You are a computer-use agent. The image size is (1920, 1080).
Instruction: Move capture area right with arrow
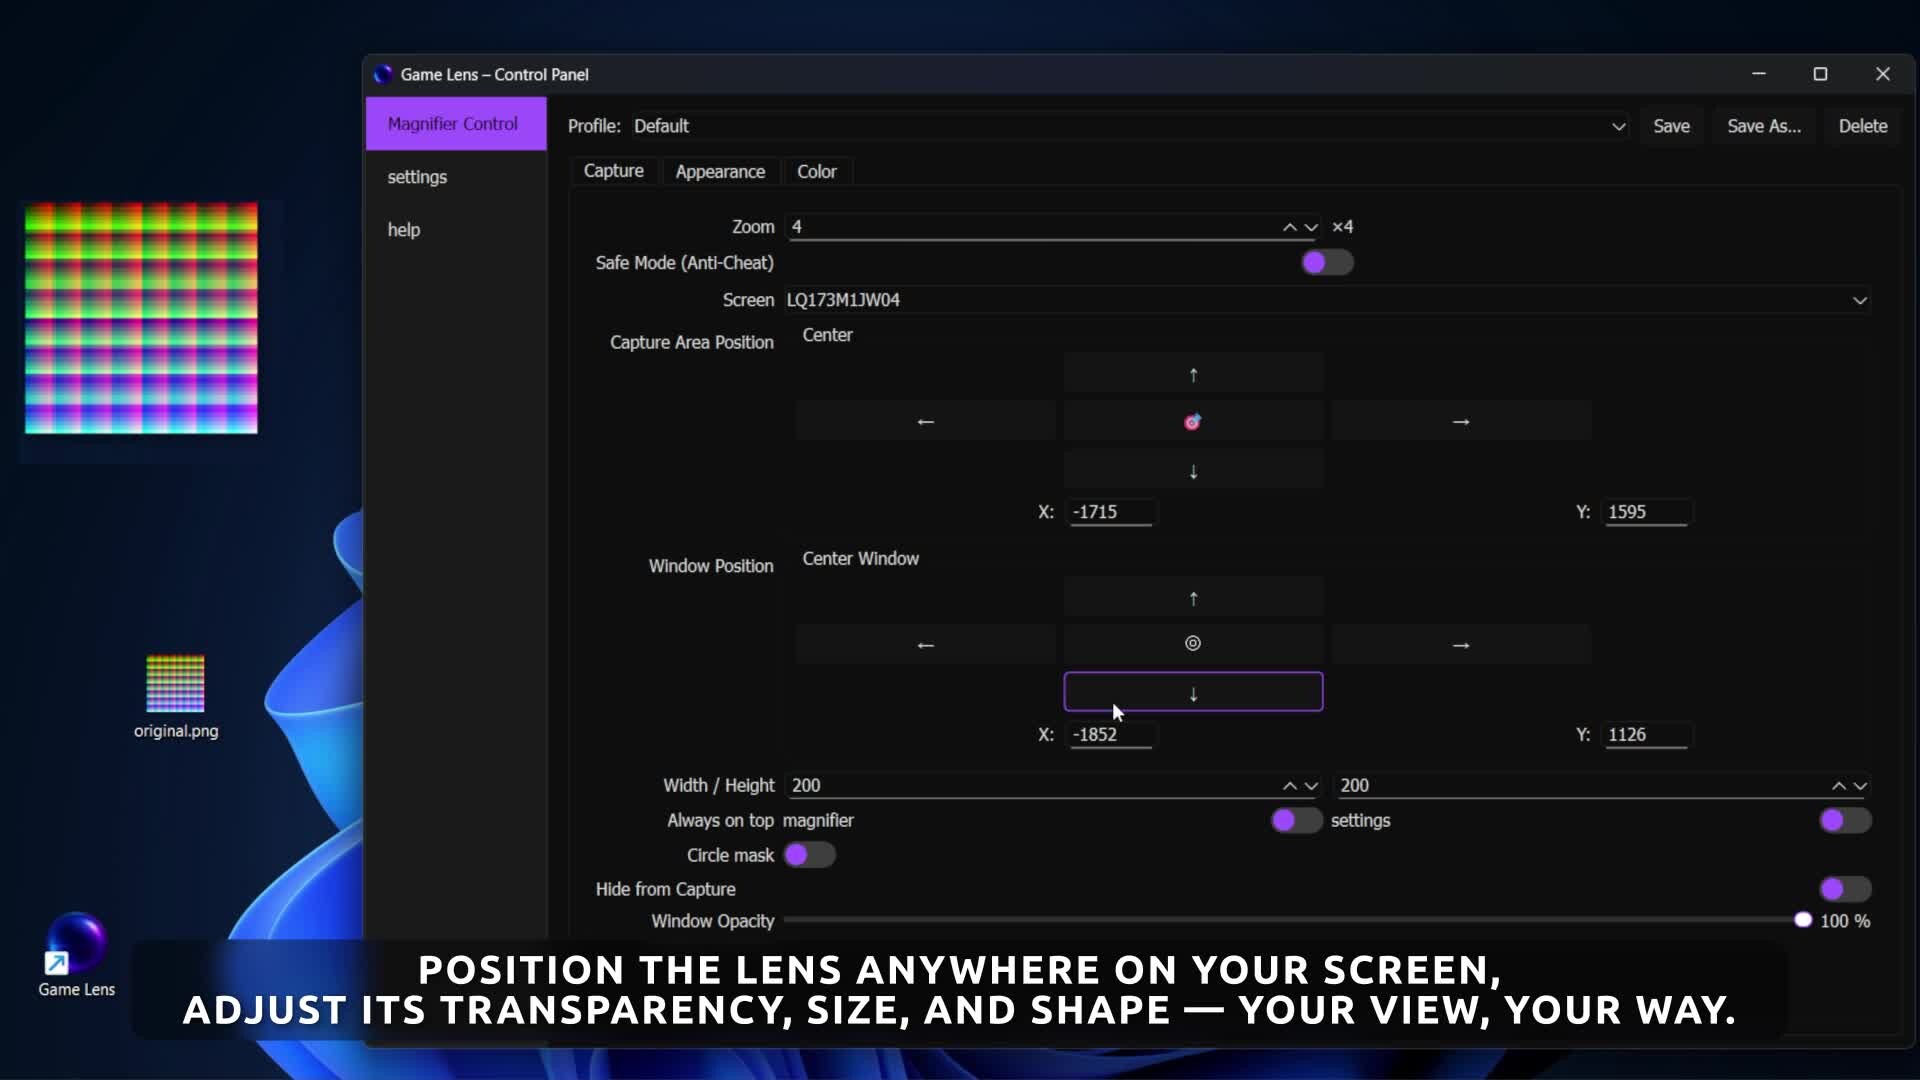1460,422
